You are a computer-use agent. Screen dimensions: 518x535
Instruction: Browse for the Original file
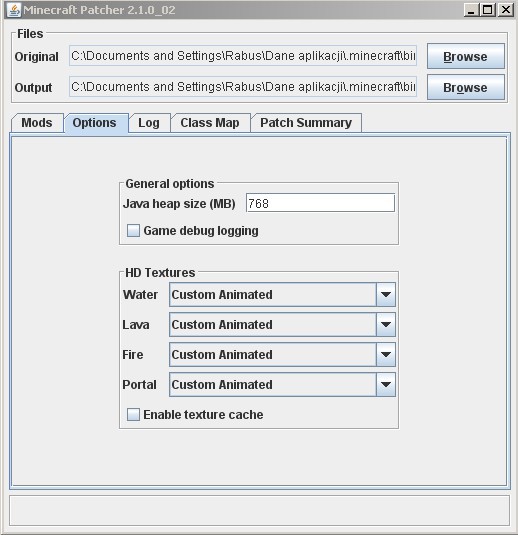tap(466, 56)
